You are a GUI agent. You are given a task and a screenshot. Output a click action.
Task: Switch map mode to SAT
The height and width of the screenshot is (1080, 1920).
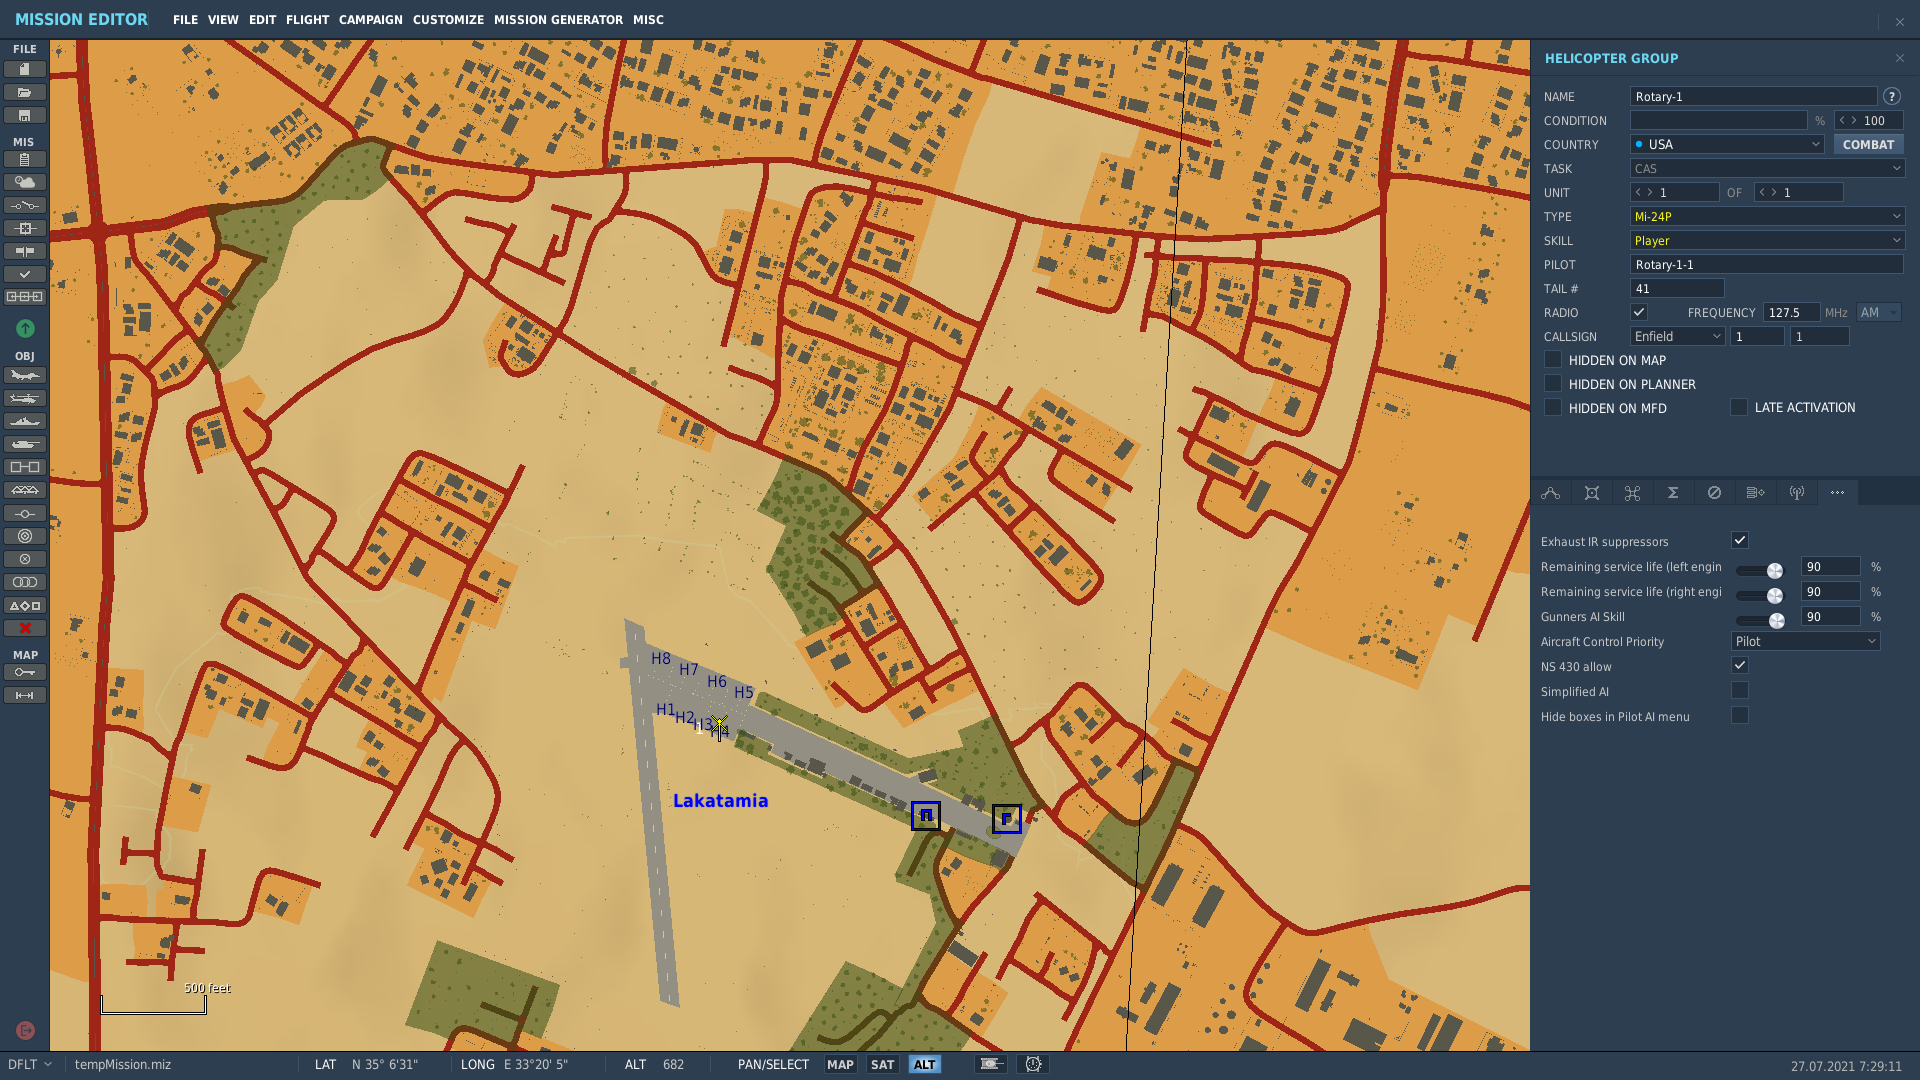(882, 1064)
